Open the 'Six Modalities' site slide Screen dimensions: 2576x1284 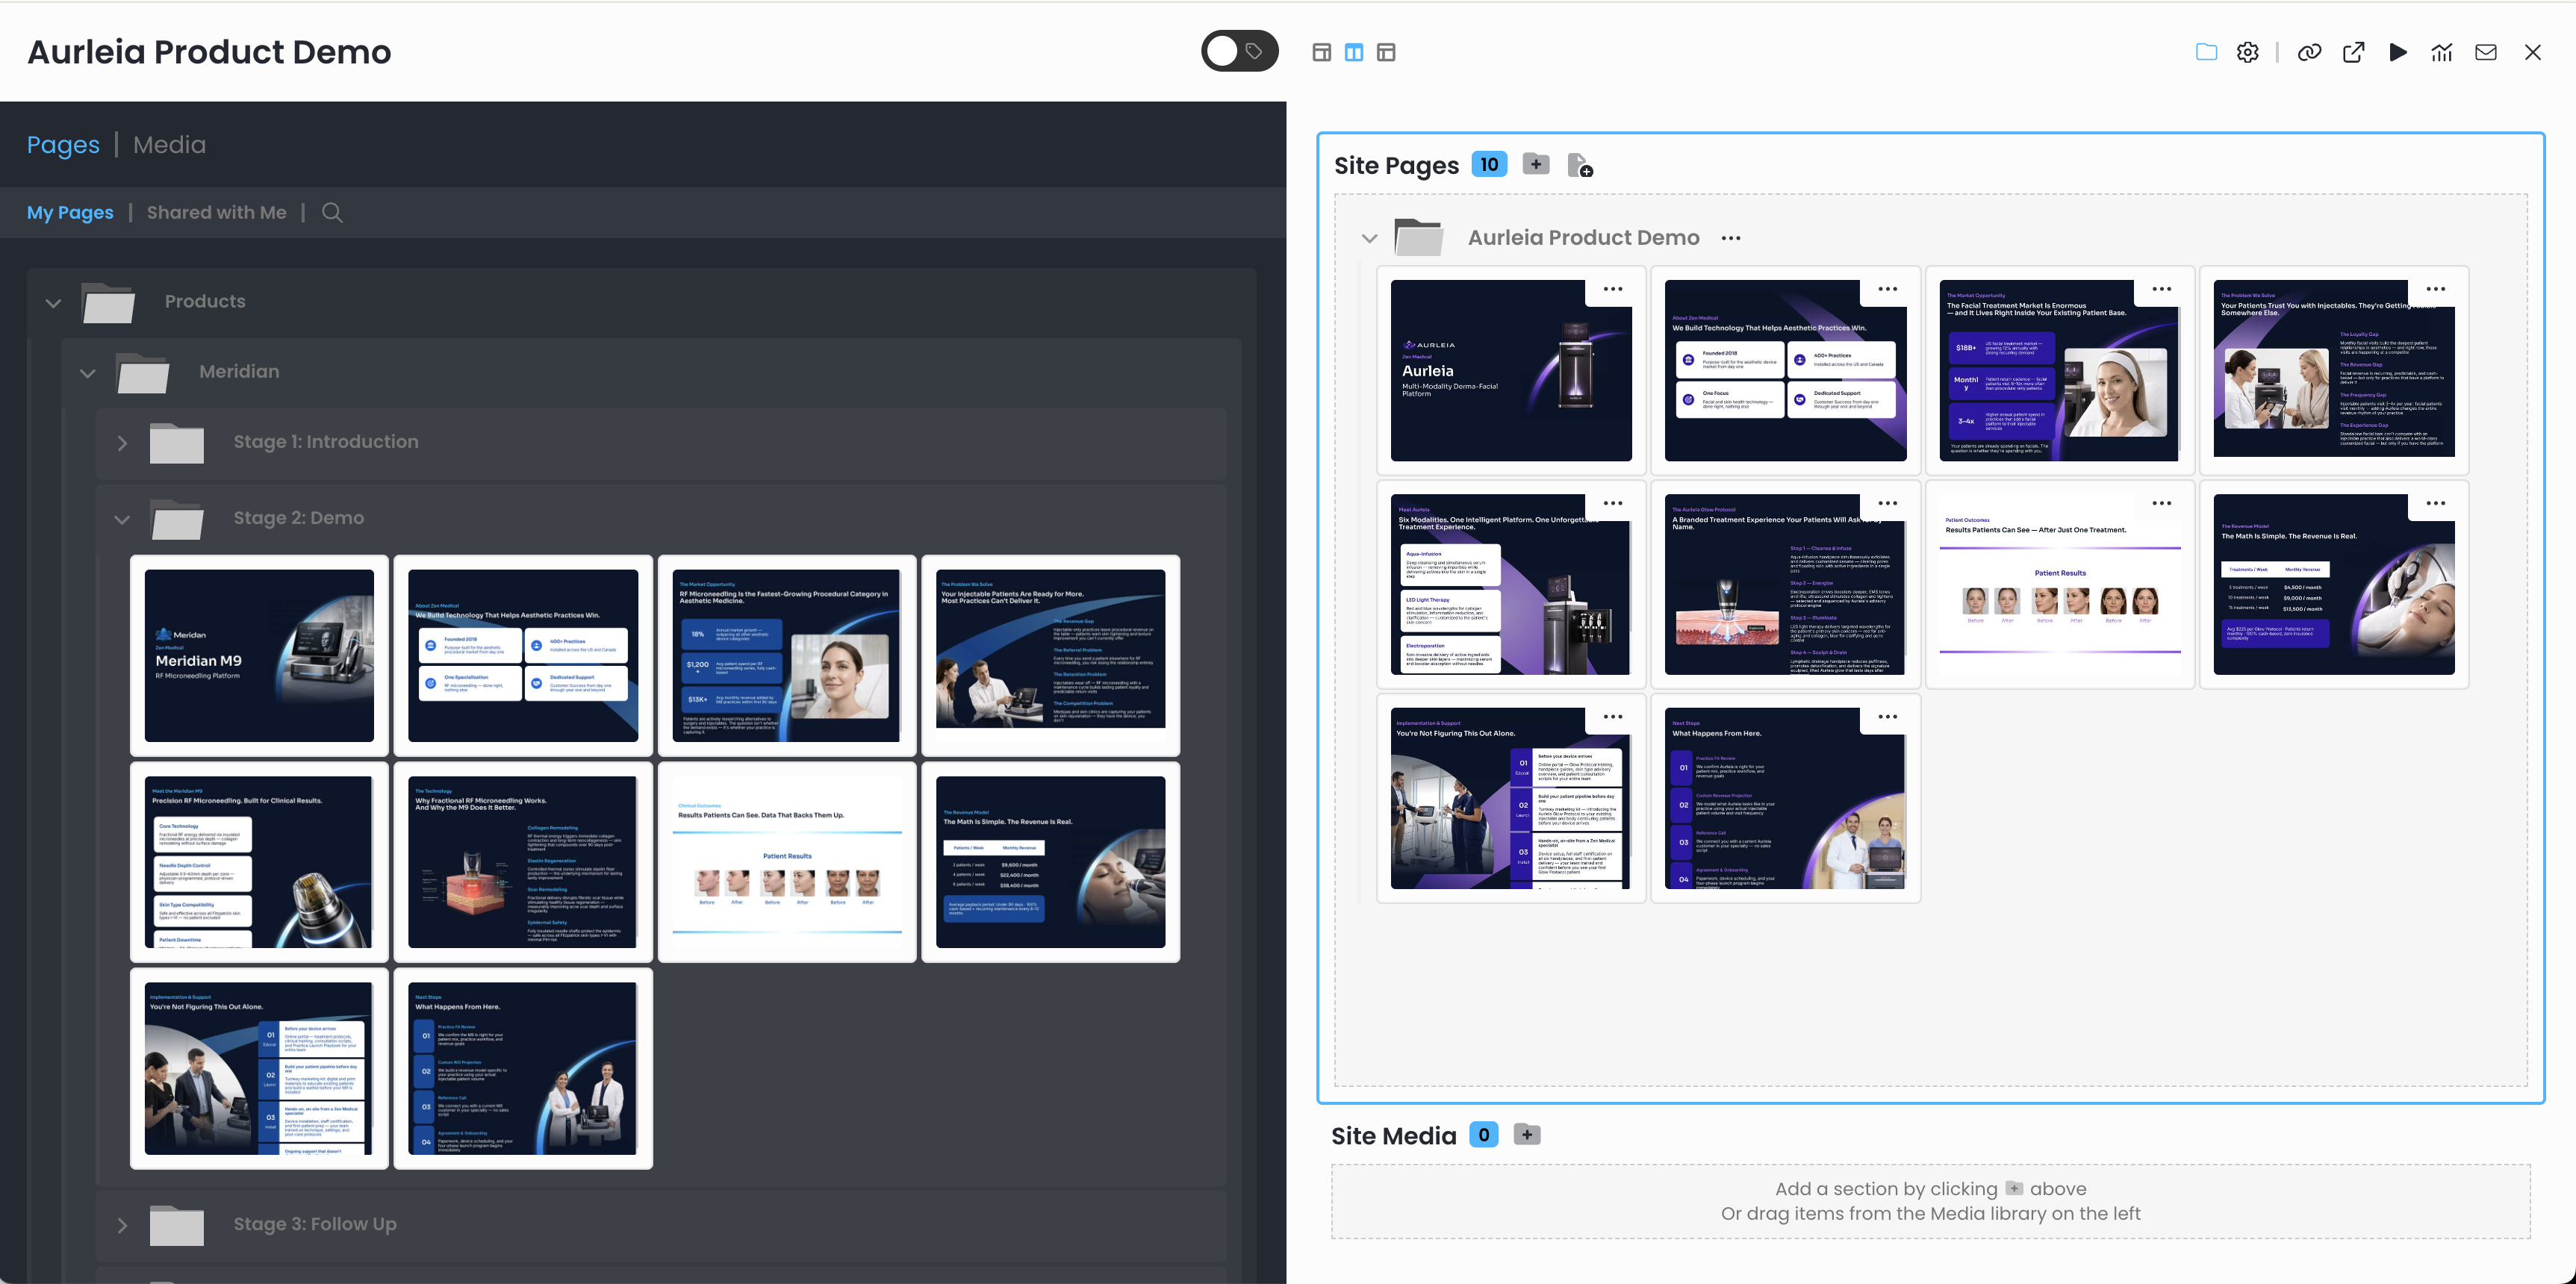click(x=1510, y=585)
